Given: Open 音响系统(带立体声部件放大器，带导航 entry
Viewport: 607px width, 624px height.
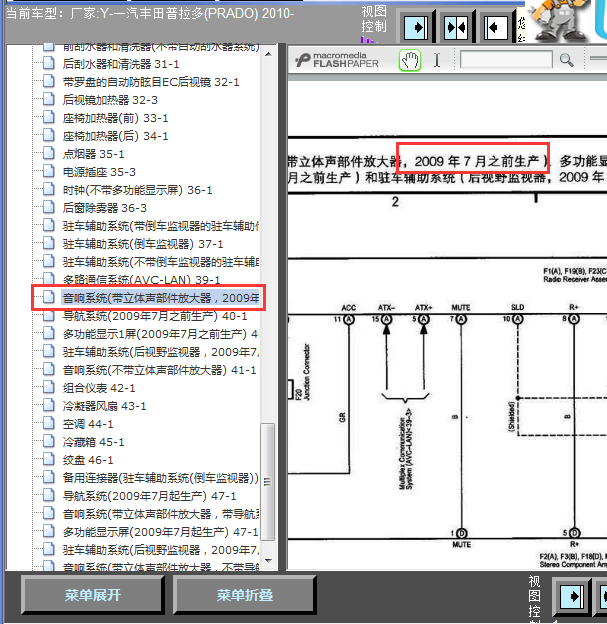Looking at the screenshot, I should [161, 514].
